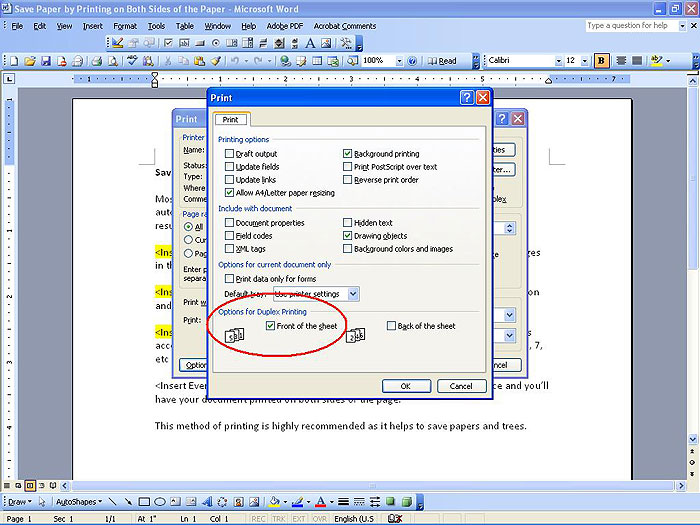Click Cancel in the Print options dialog

461,386
